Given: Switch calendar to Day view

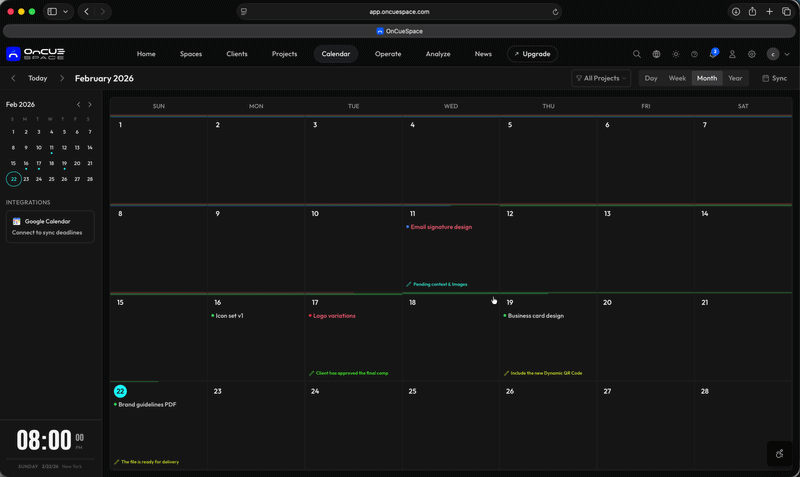Looking at the screenshot, I should pos(651,78).
